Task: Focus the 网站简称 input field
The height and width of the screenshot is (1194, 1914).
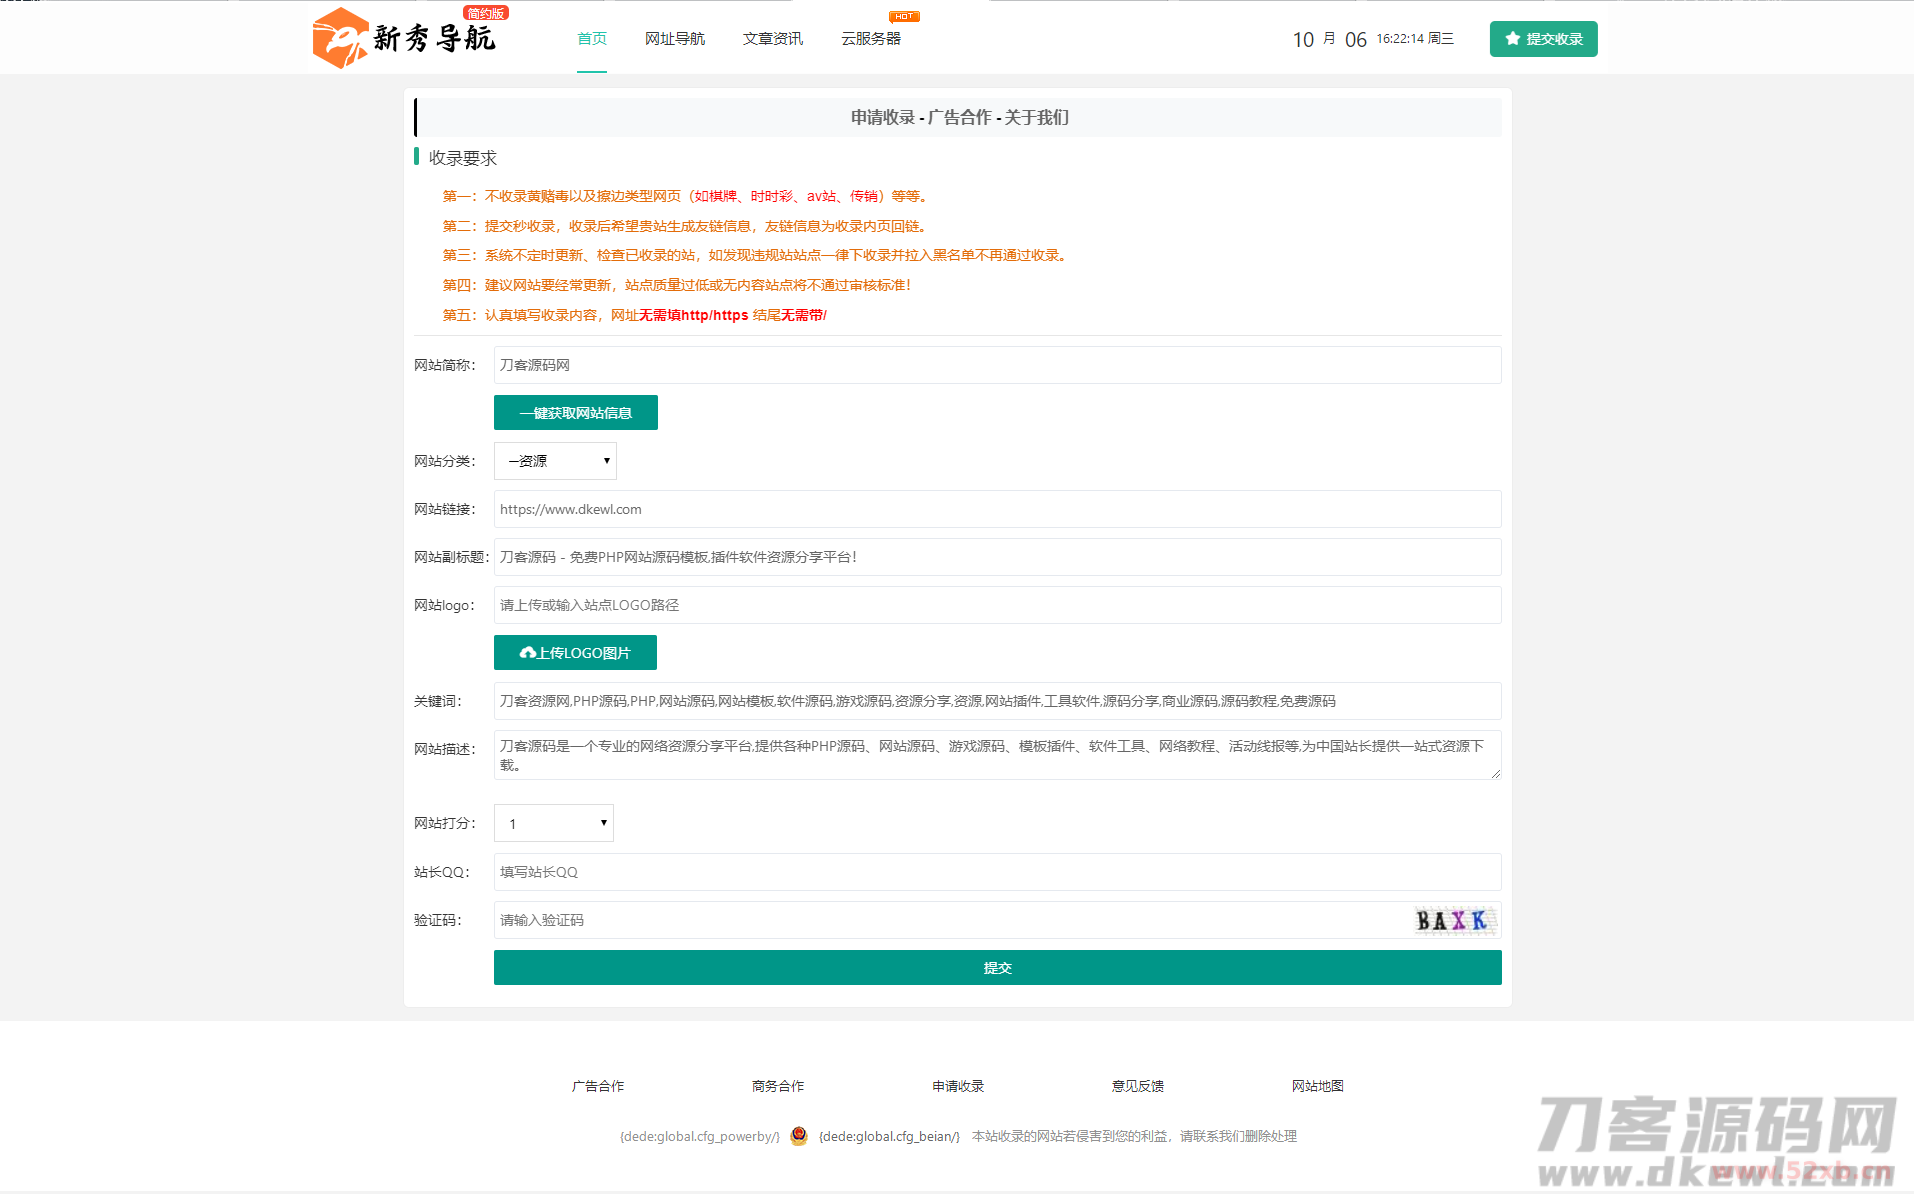Action: 997,365
